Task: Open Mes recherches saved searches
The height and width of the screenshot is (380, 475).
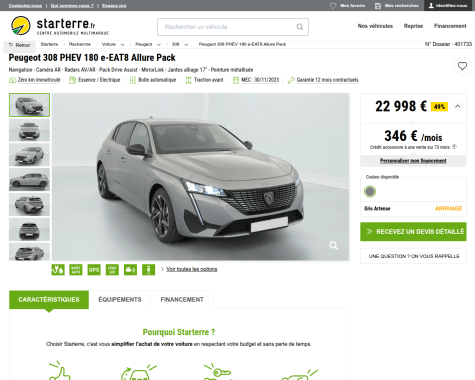Action: (397, 6)
